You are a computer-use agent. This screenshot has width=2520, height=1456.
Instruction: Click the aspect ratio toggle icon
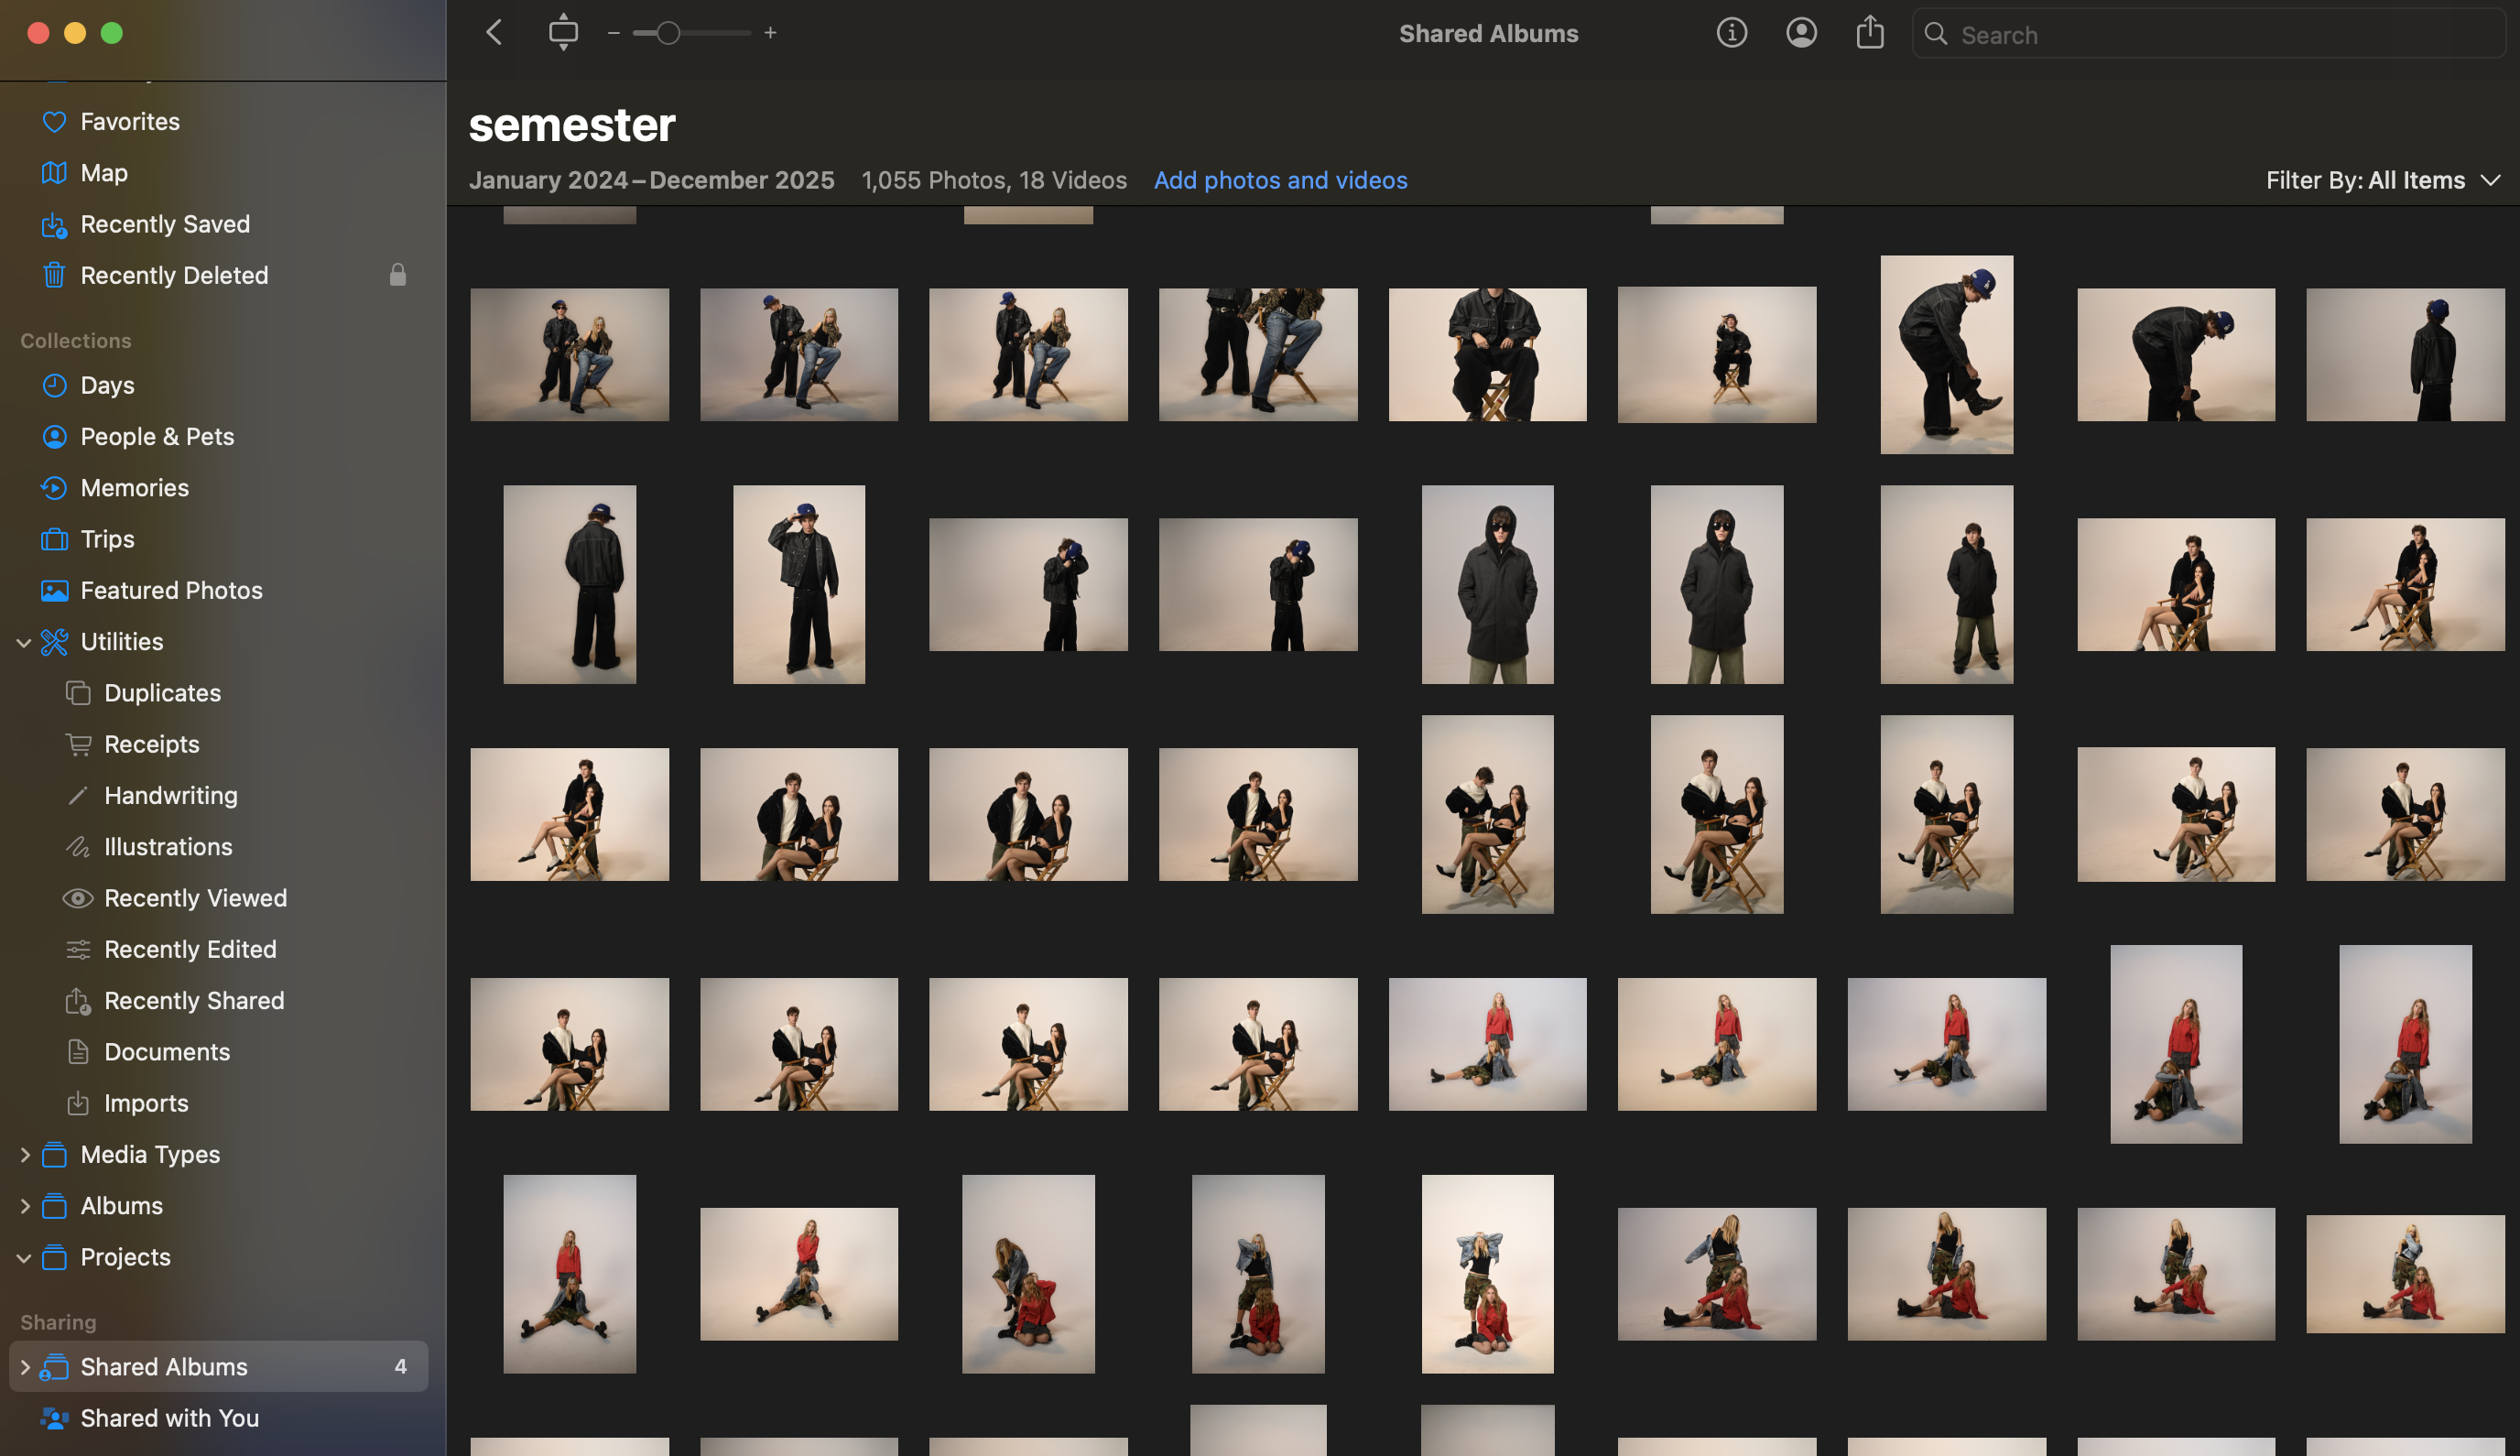(x=563, y=33)
